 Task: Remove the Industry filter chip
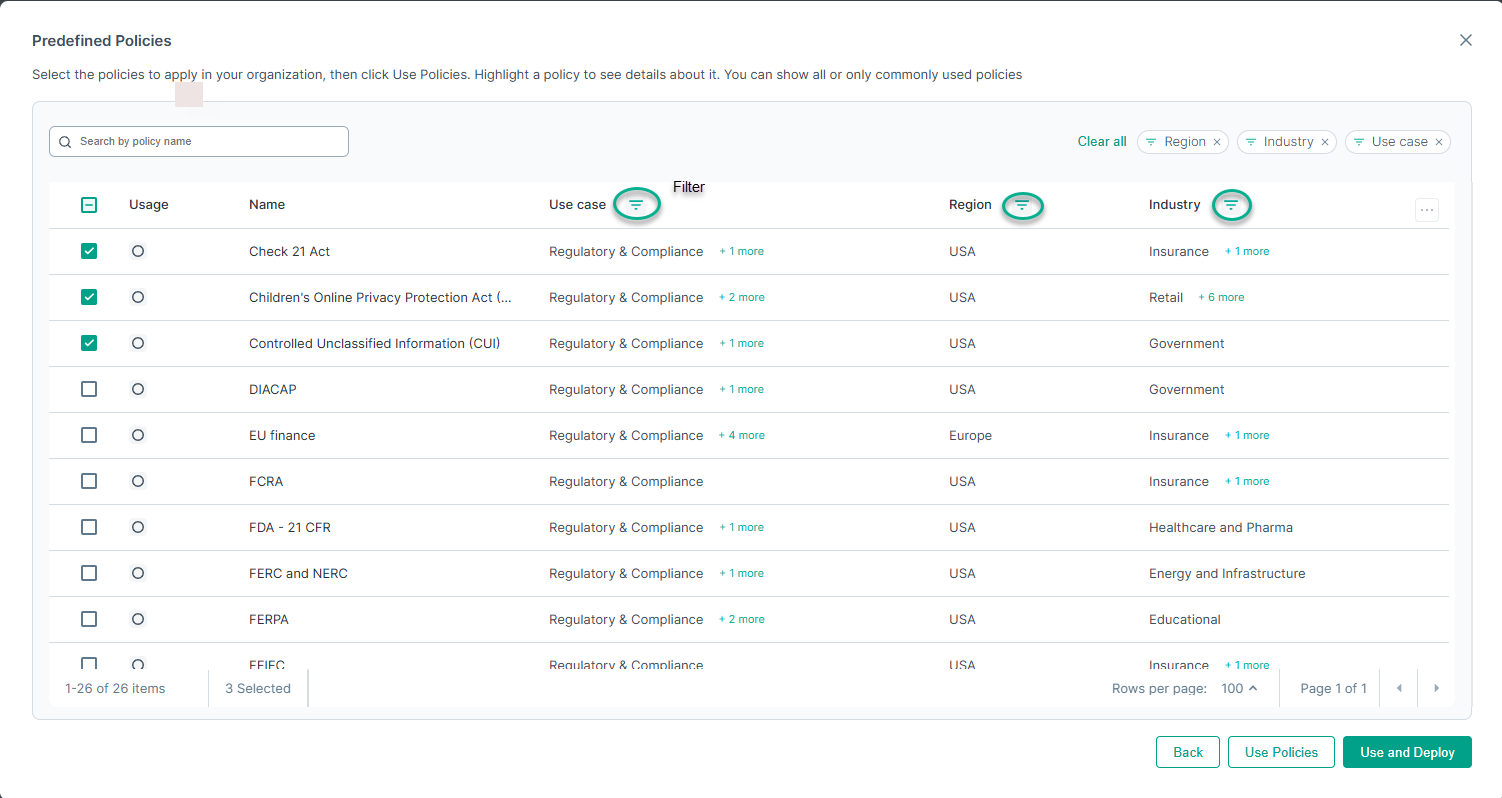tap(1325, 142)
